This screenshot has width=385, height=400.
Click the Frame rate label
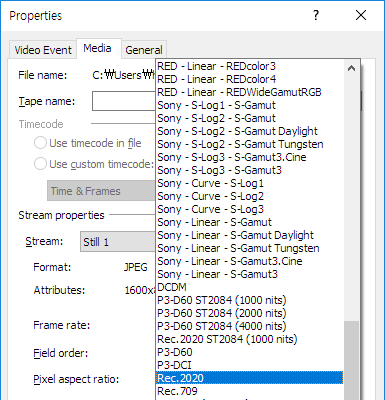(62, 325)
